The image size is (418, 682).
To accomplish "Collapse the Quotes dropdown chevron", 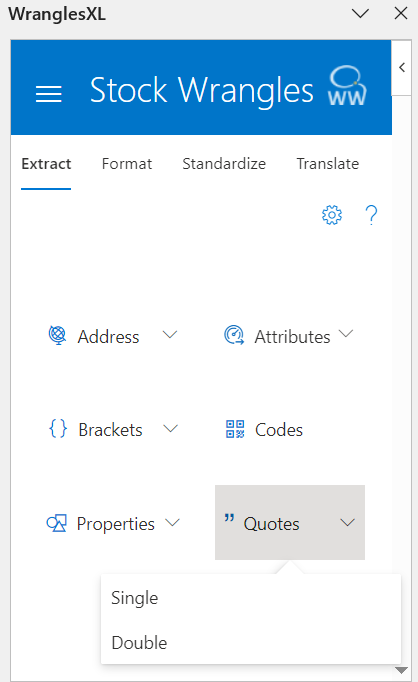I will point(347,522).
